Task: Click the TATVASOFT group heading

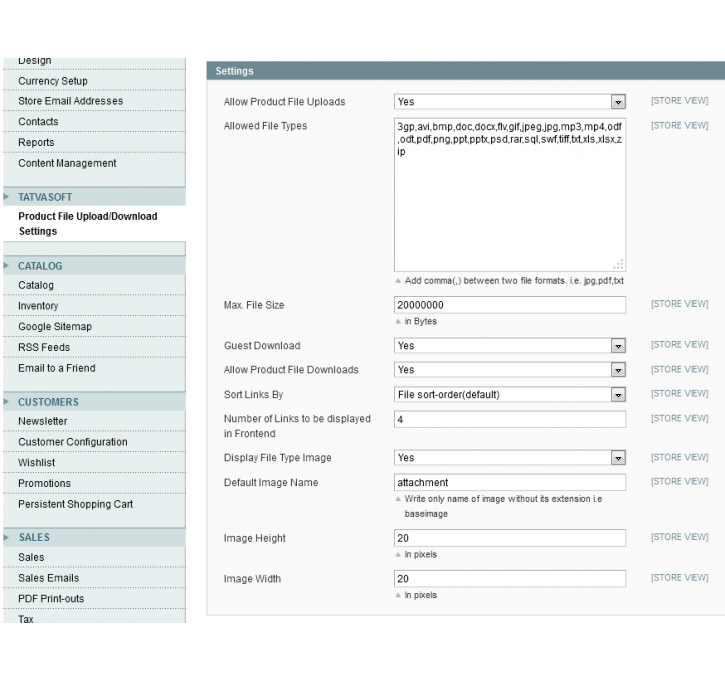Action: (x=45, y=197)
